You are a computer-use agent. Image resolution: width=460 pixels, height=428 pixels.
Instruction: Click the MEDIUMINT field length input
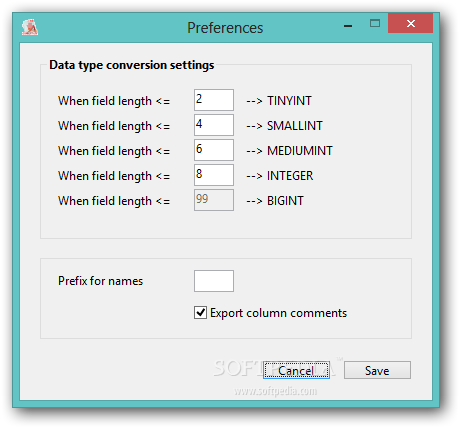tap(214, 150)
